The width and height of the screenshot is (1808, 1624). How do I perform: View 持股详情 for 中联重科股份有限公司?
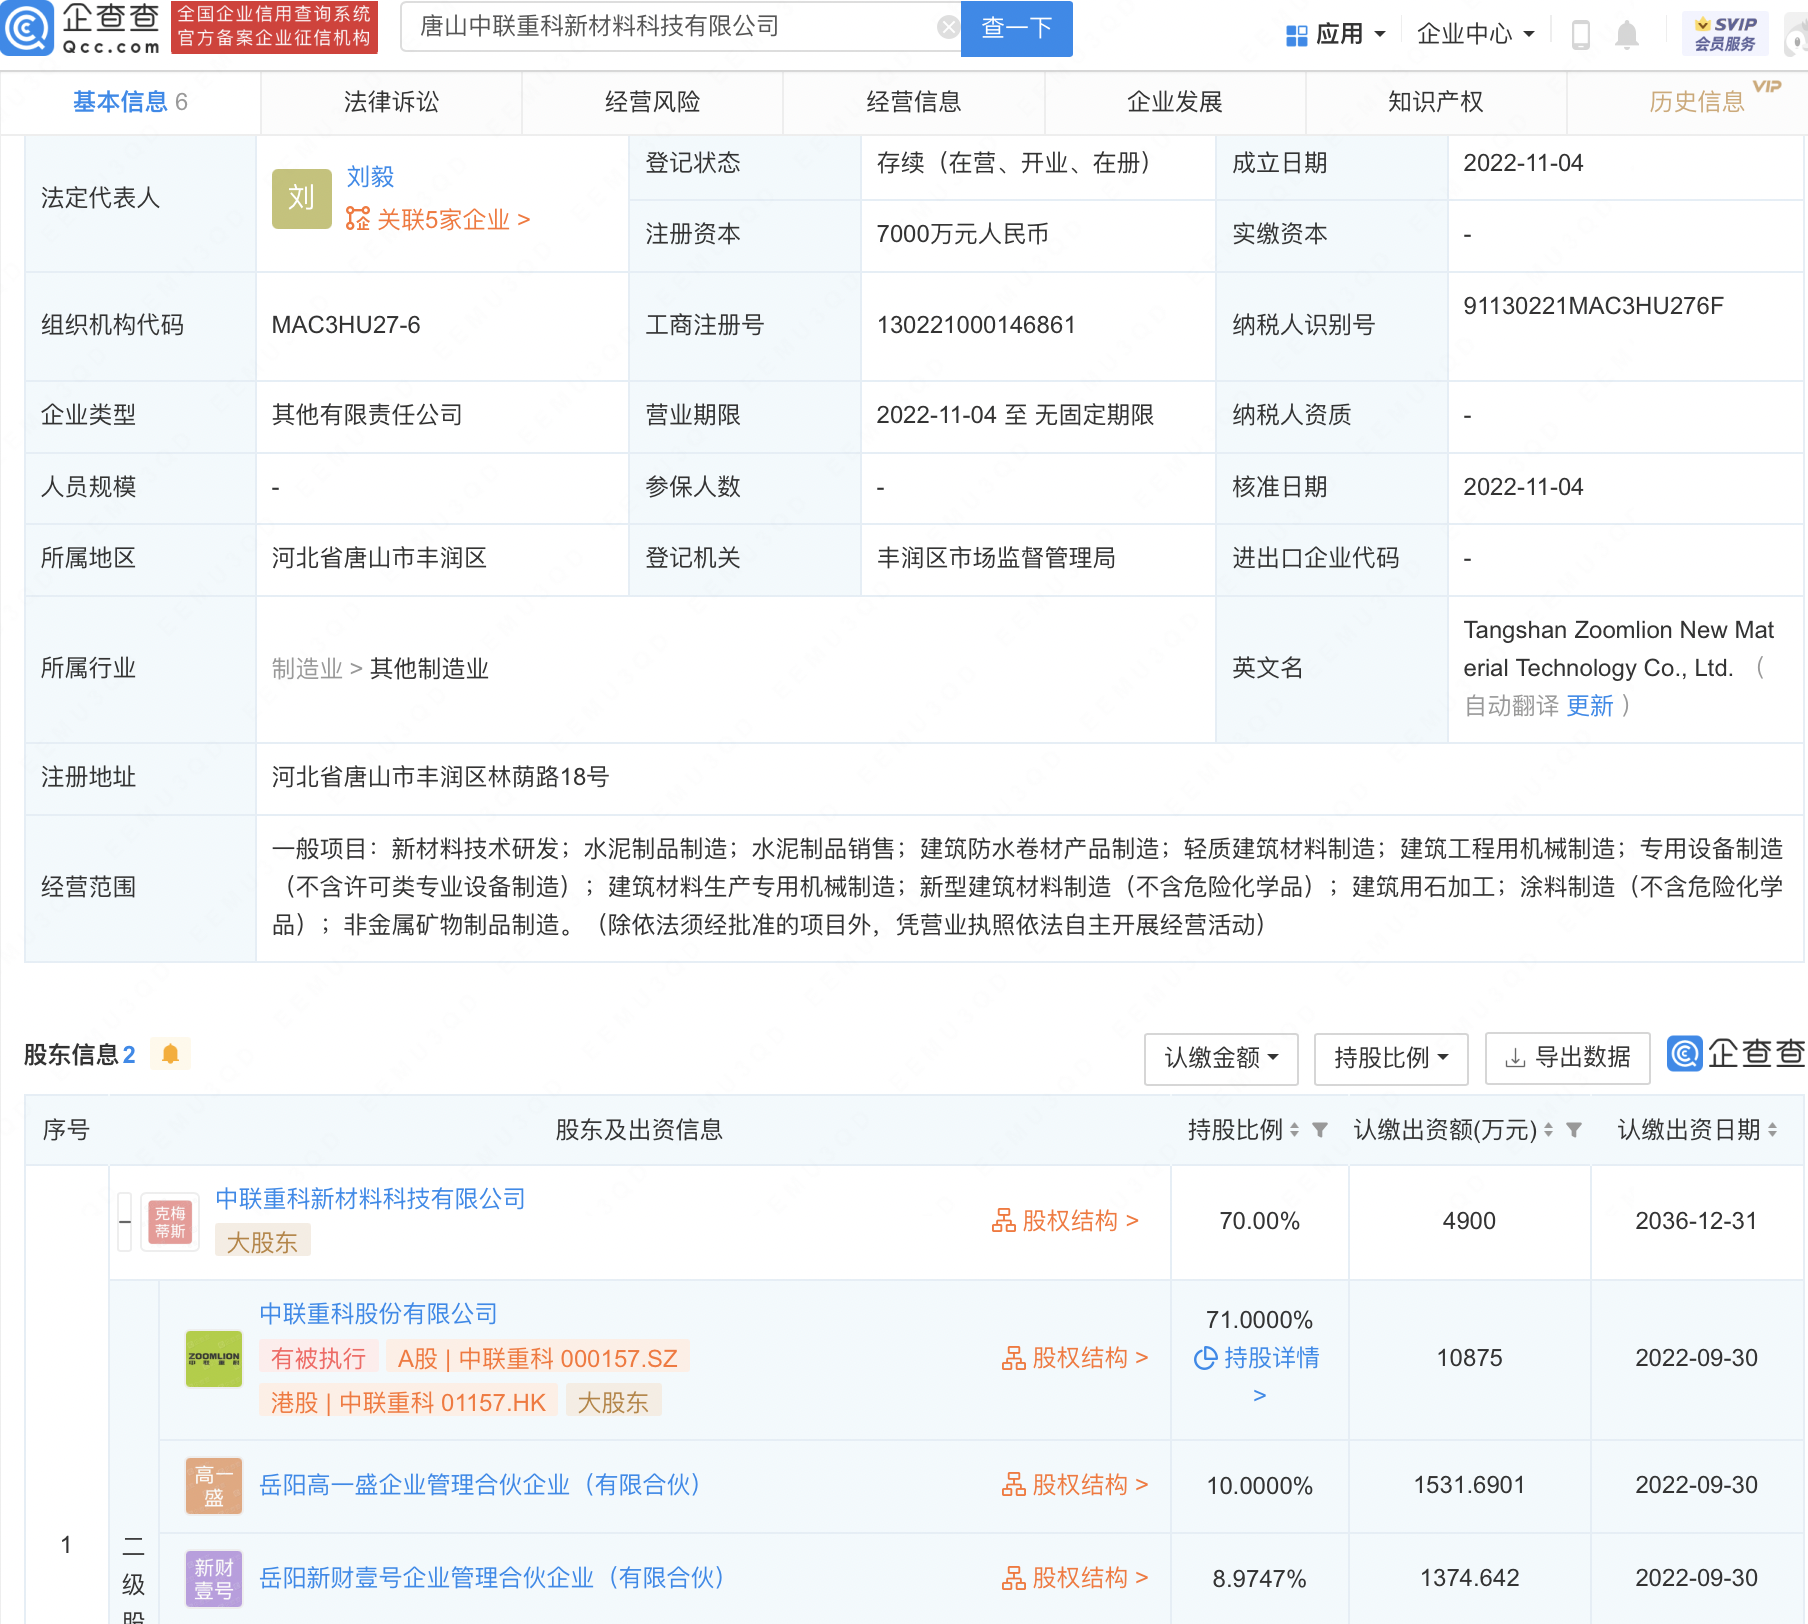tap(1259, 1374)
